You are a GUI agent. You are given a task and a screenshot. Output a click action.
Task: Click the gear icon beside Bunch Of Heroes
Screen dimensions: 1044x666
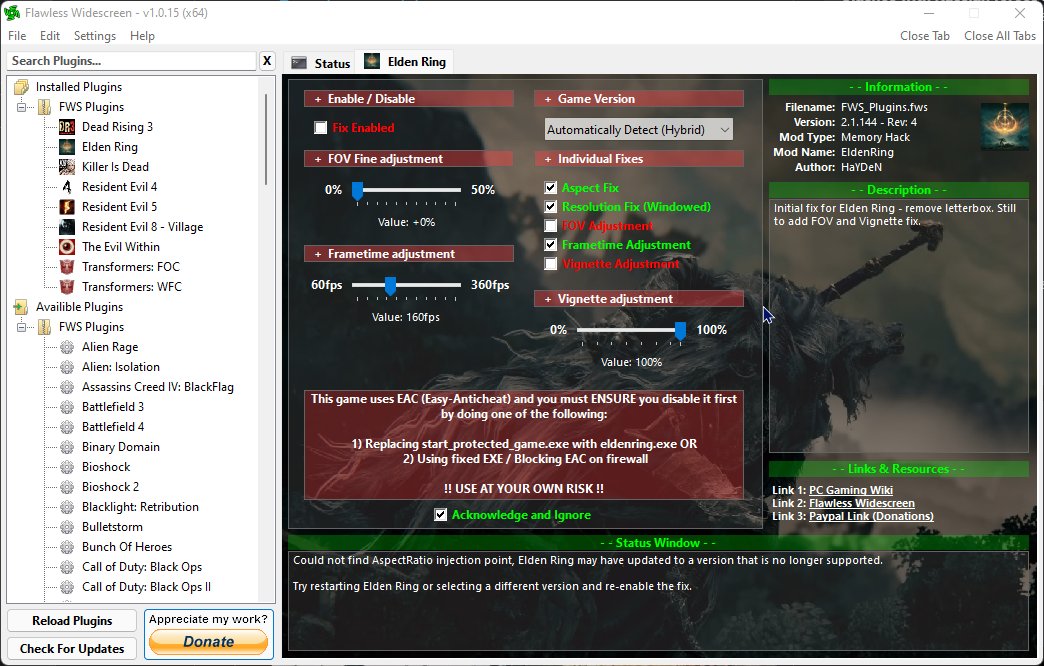coord(67,547)
